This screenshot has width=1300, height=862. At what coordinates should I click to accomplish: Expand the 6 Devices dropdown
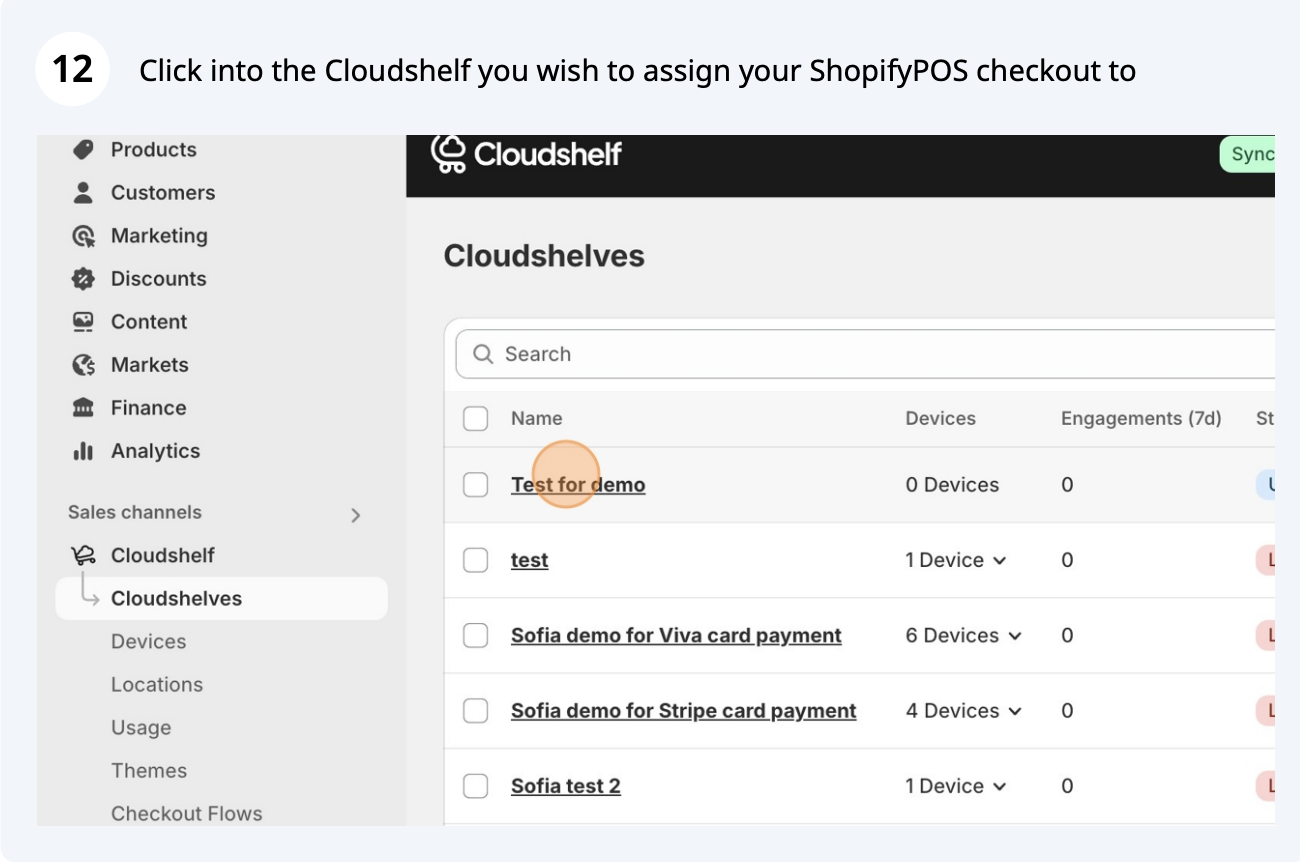click(x=964, y=635)
